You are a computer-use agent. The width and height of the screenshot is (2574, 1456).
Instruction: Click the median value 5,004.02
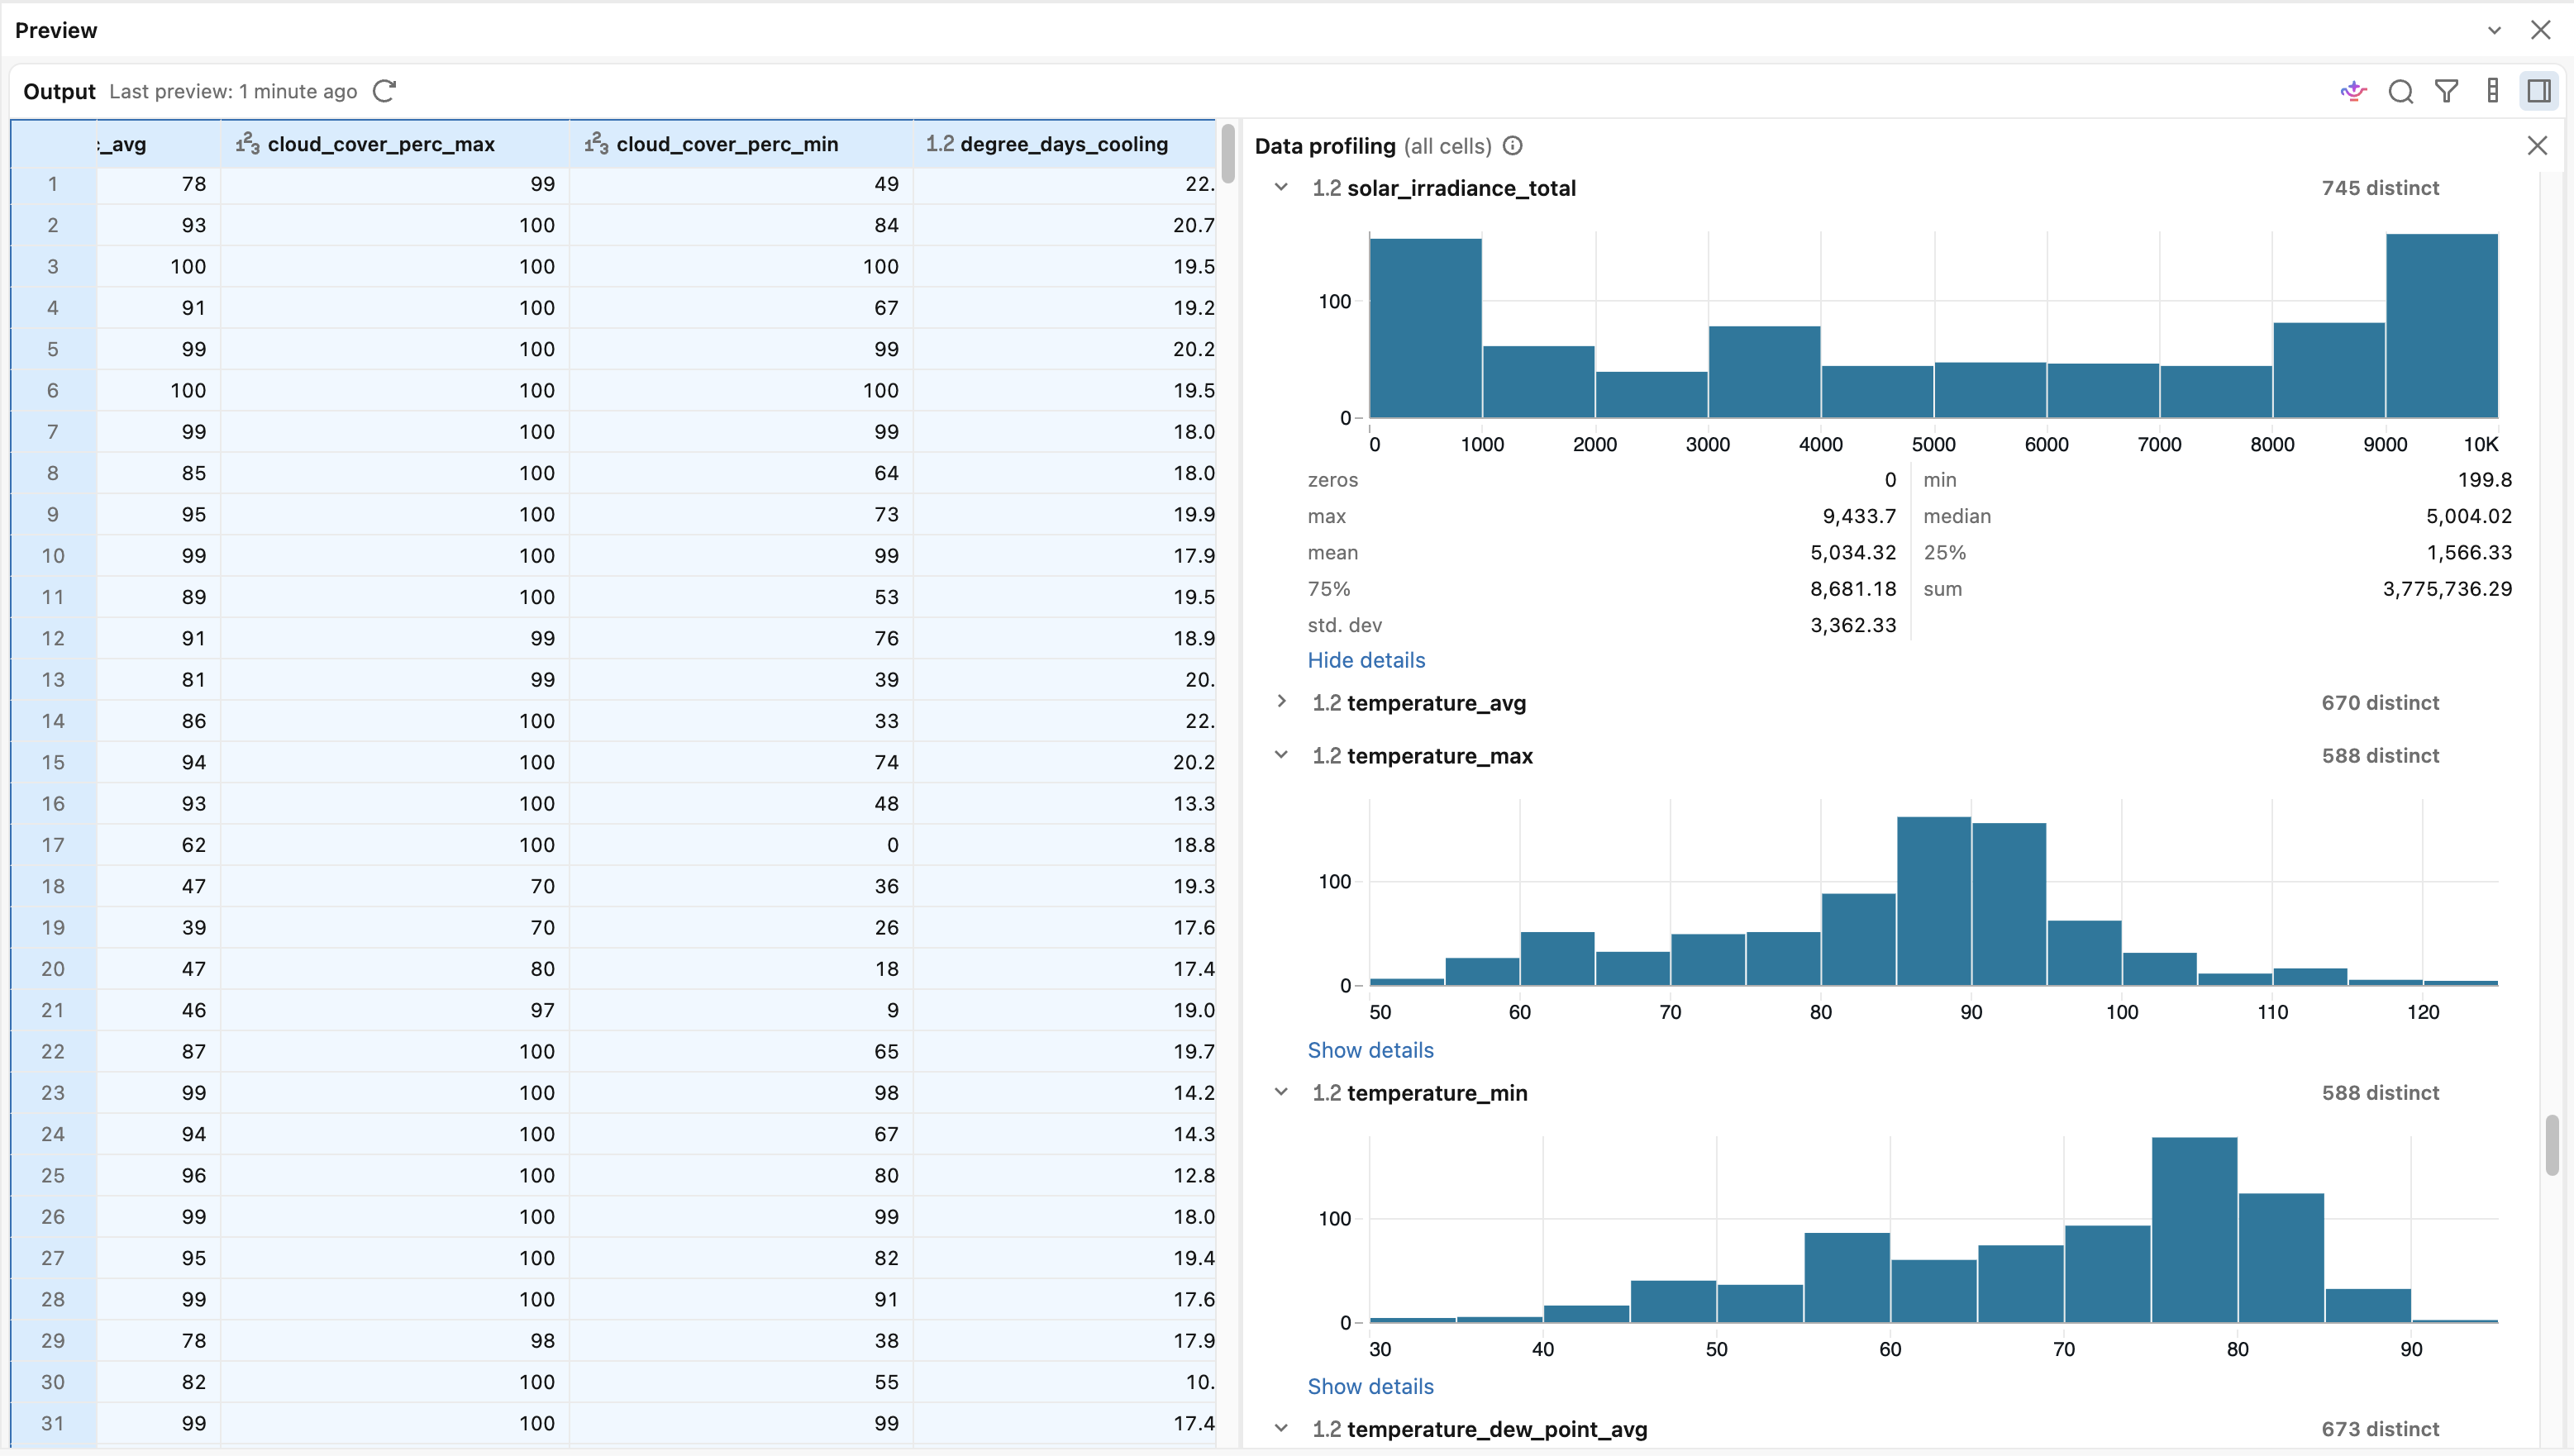coord(2469,516)
